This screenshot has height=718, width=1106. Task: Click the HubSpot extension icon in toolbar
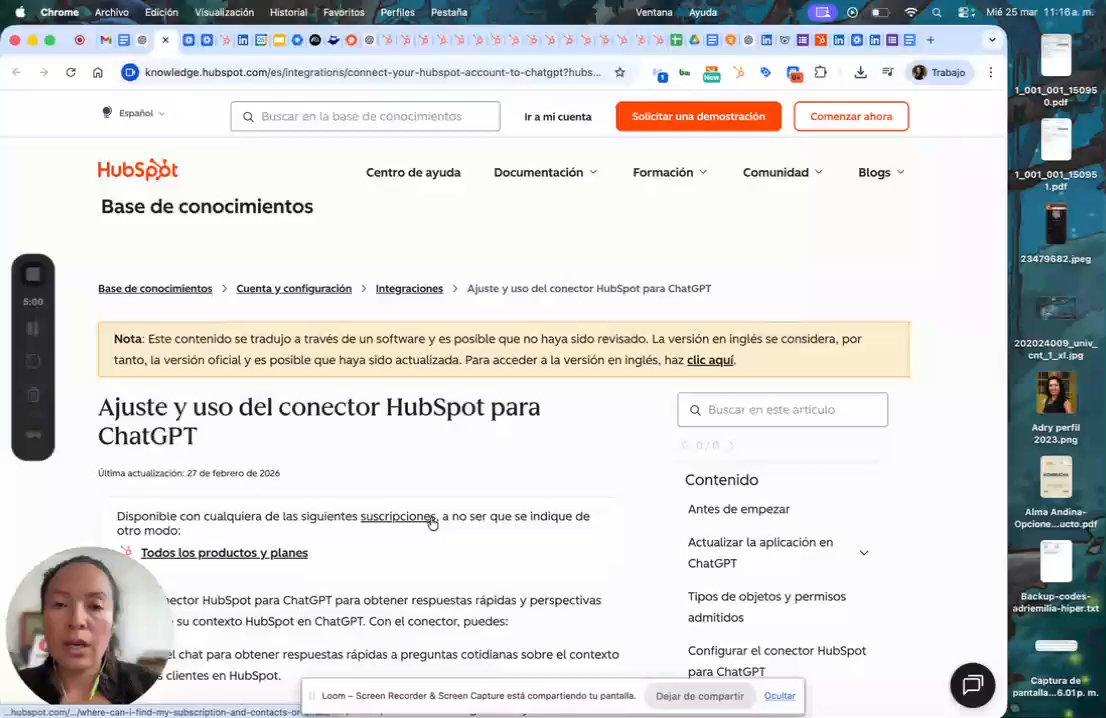pos(739,72)
